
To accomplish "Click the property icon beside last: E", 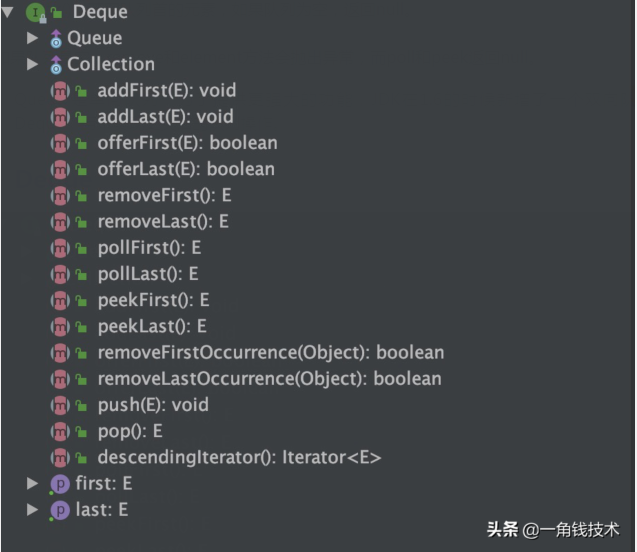I will click(x=59, y=510).
